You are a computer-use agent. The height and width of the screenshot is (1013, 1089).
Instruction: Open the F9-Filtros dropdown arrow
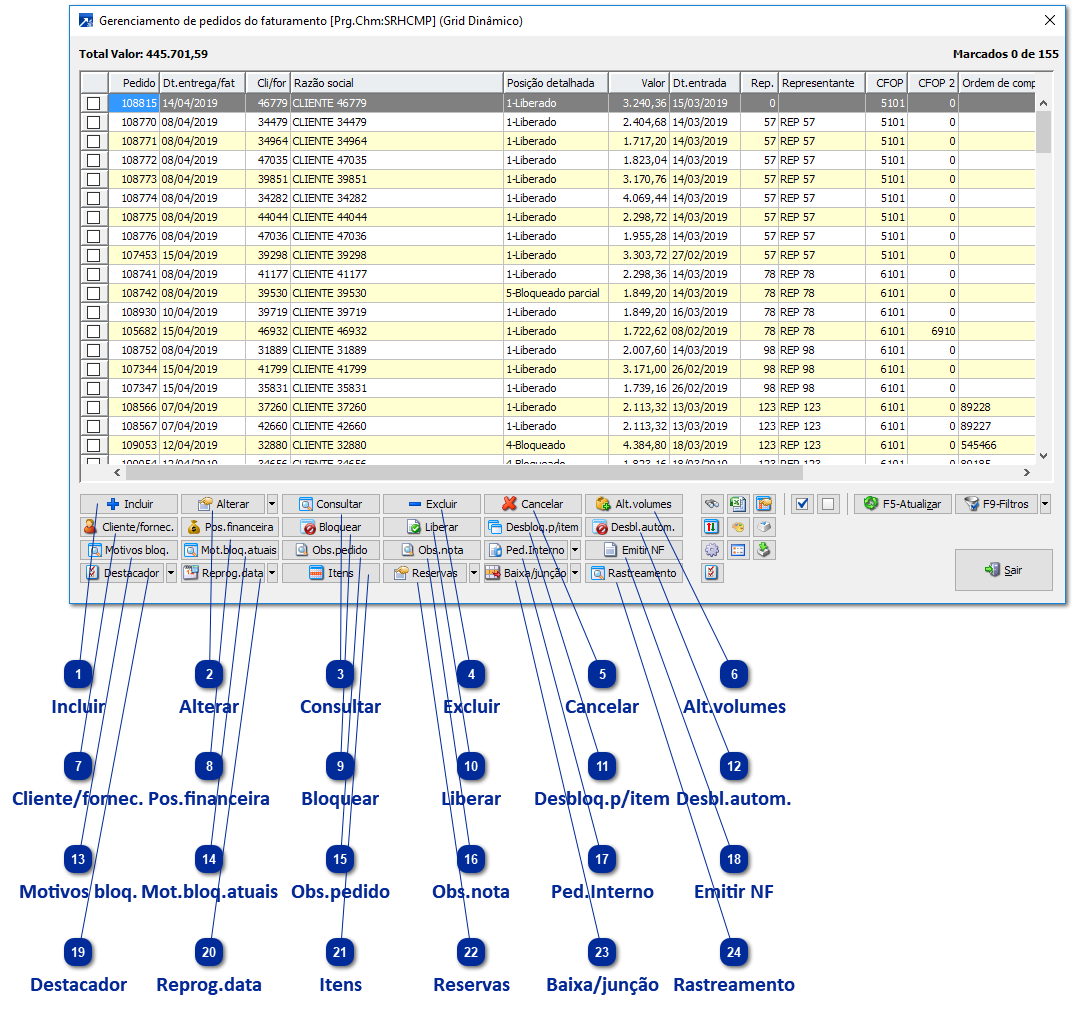tap(1045, 504)
